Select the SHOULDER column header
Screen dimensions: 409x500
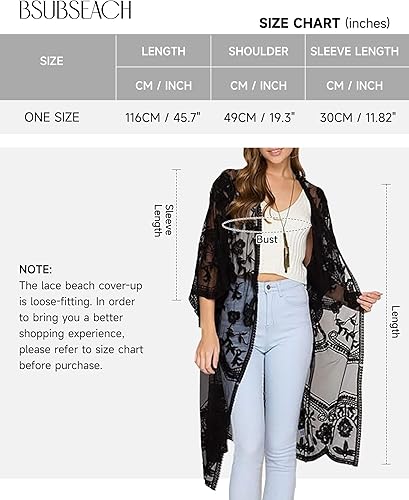(258, 51)
